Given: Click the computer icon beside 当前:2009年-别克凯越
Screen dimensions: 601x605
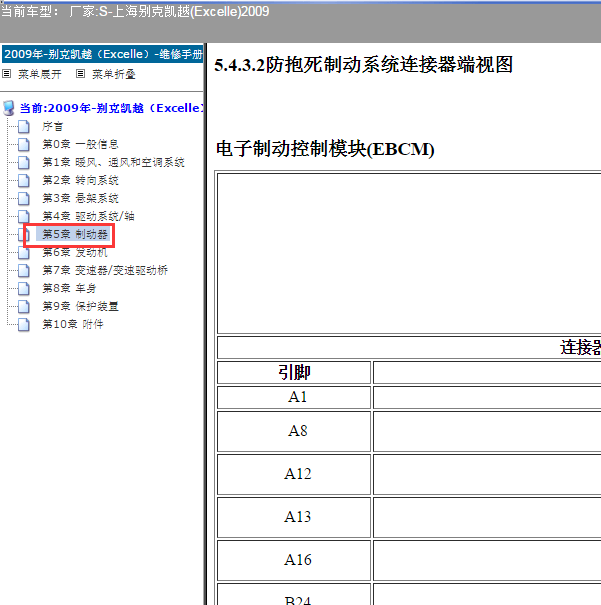Looking at the screenshot, I should [x=9, y=108].
